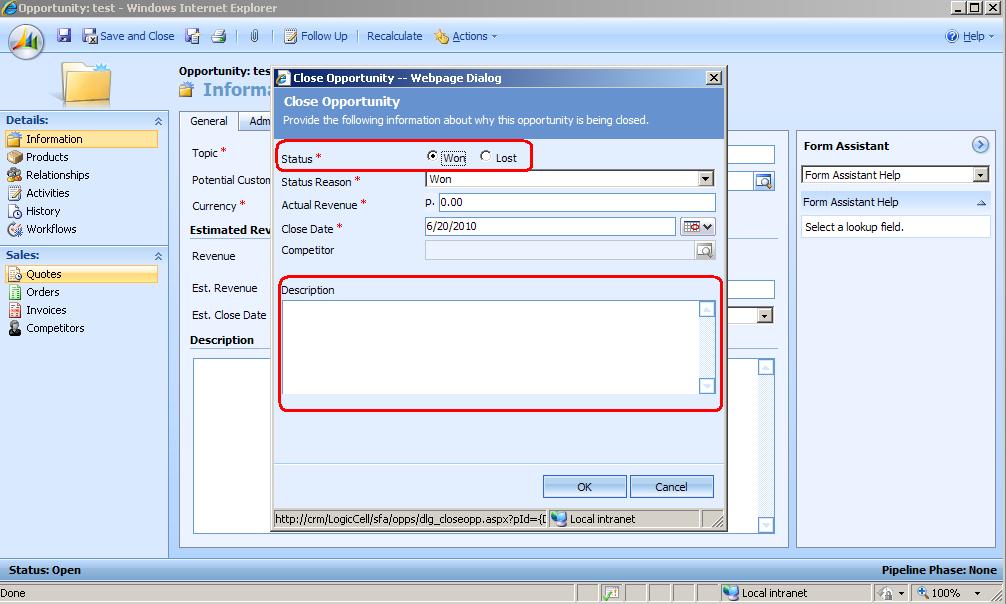
Task: Switch to the General tab
Action: 209,121
